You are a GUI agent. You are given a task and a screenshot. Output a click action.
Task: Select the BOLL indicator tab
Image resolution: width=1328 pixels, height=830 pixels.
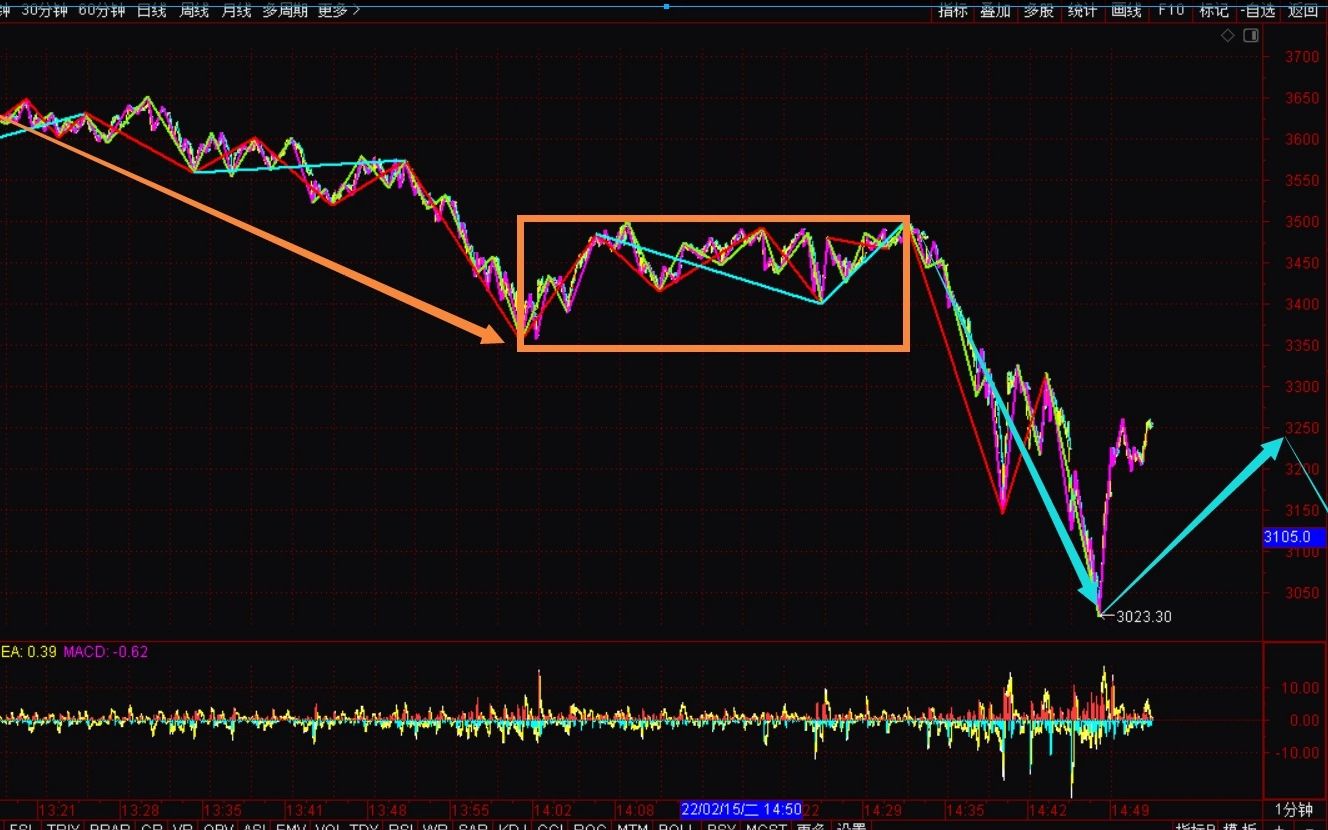click(x=677, y=826)
